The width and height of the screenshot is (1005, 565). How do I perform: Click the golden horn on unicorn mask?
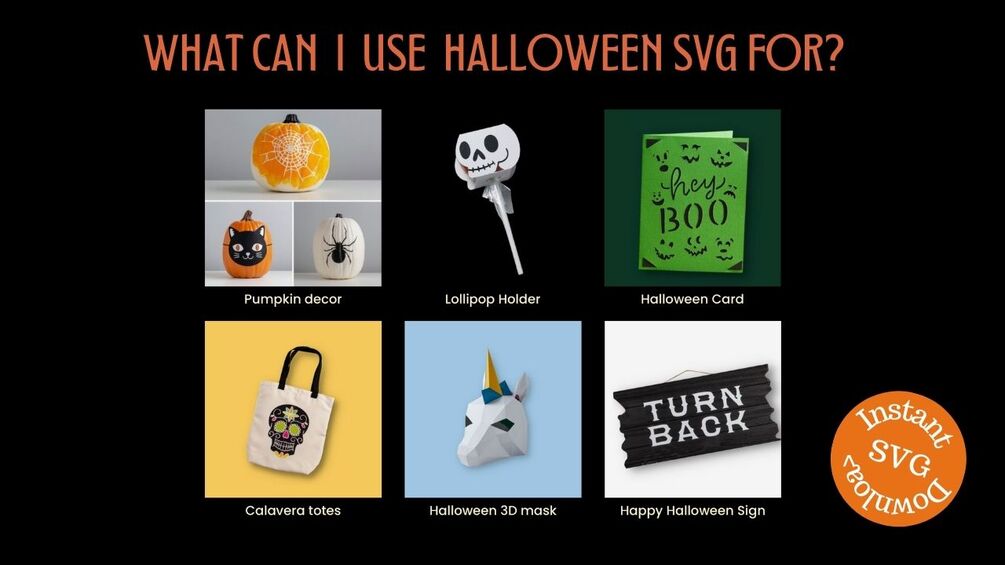(x=492, y=370)
